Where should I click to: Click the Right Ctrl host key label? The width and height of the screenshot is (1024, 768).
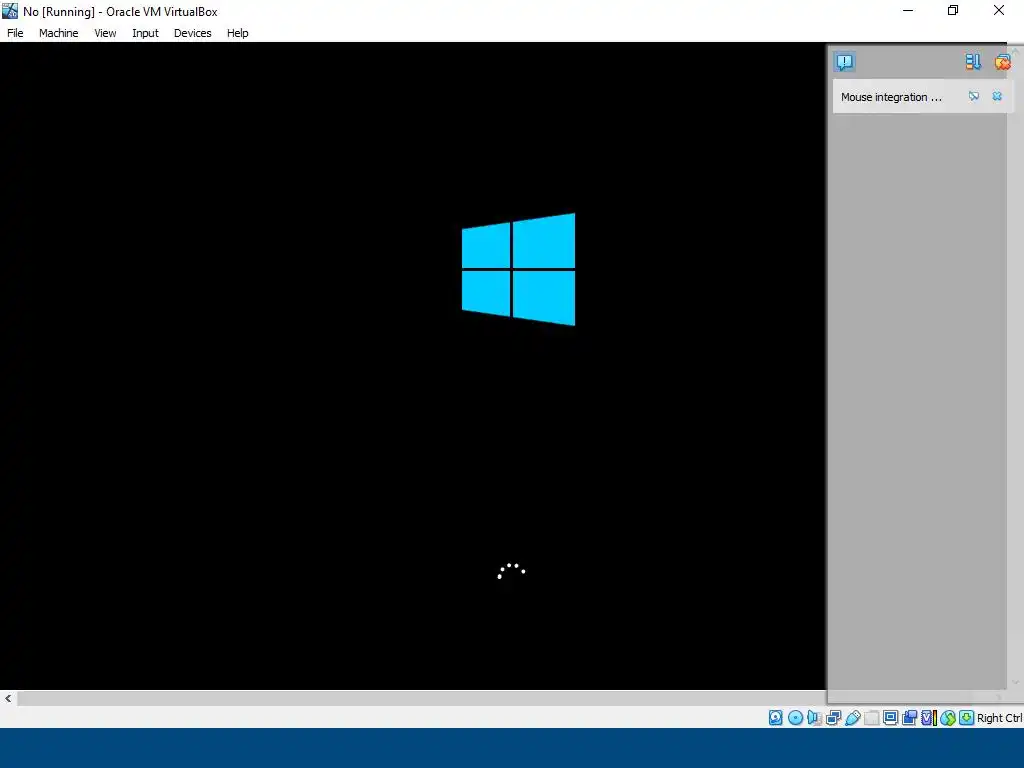[999, 718]
